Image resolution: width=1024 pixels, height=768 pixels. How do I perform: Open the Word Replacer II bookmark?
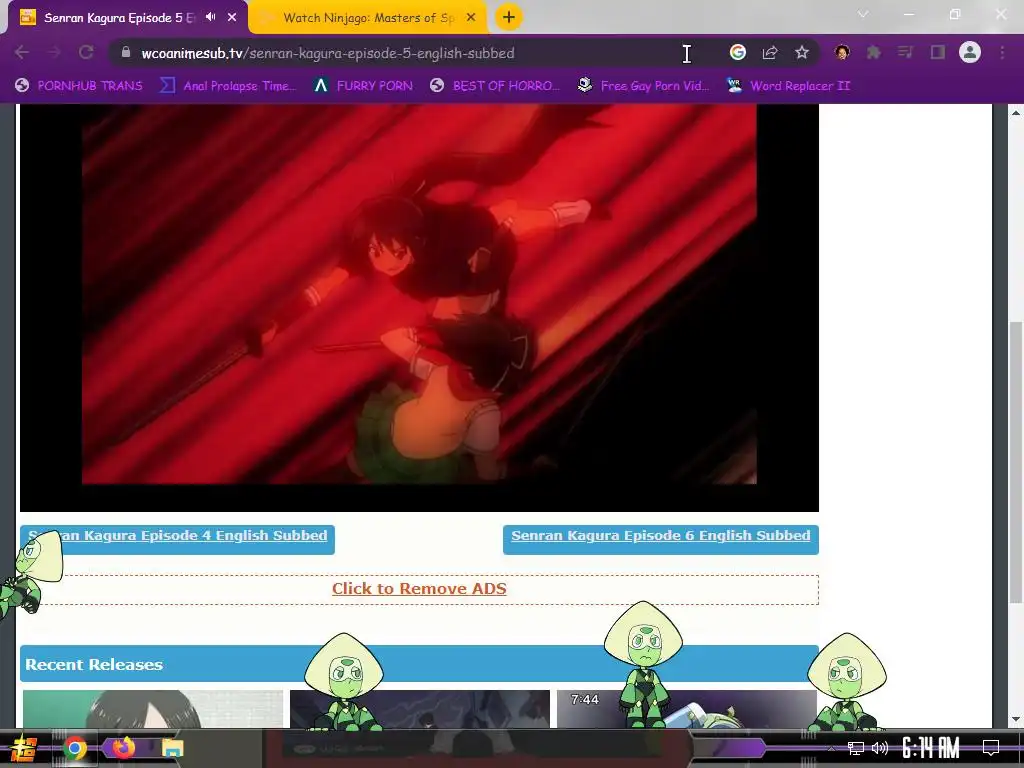(x=788, y=86)
